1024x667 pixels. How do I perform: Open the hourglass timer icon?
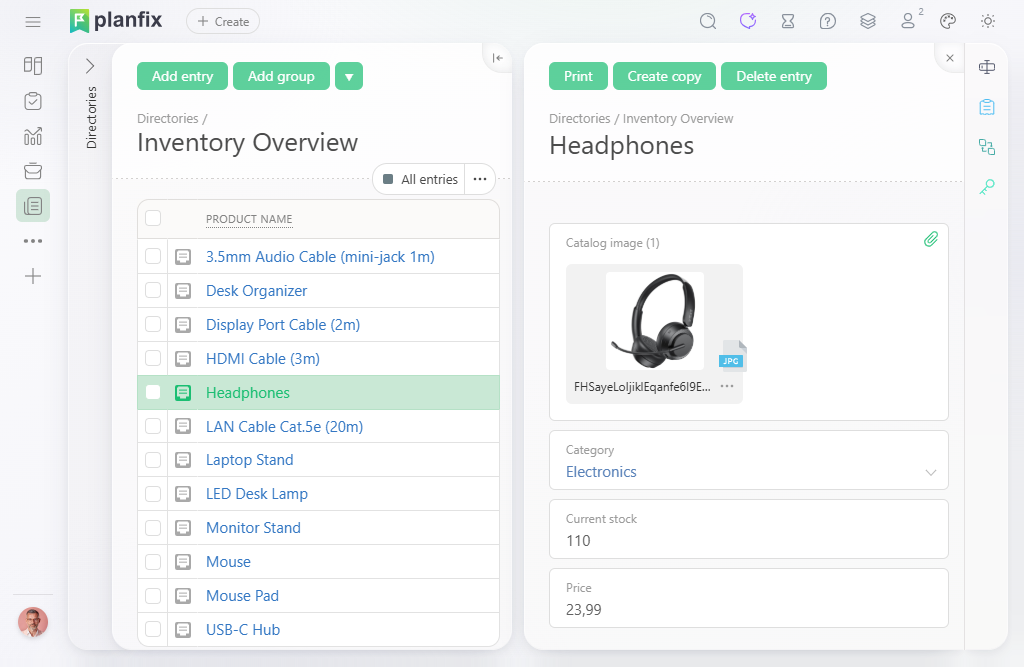[788, 22]
